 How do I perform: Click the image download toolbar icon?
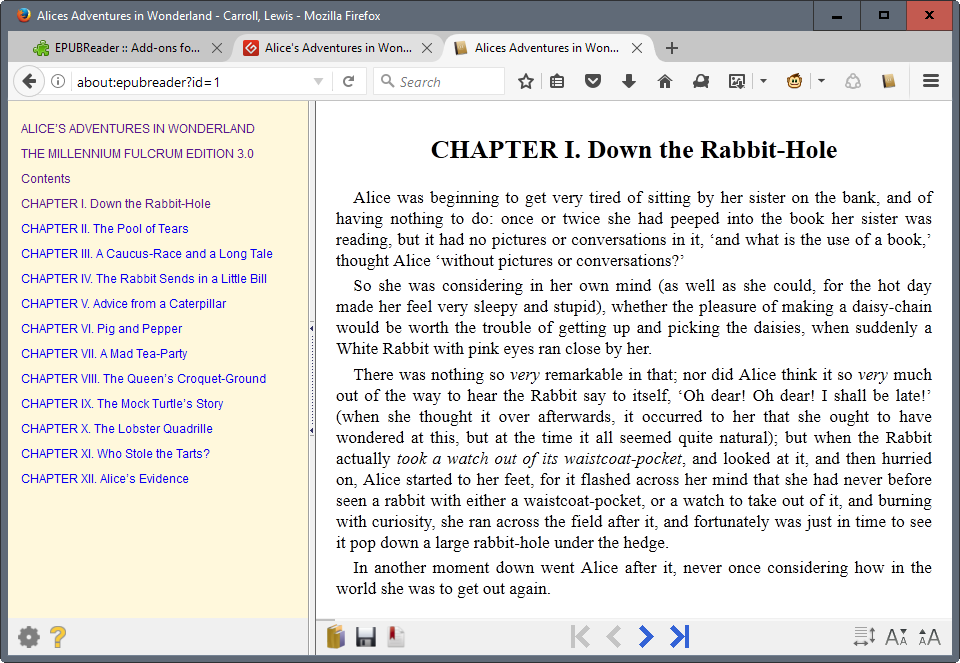click(737, 81)
